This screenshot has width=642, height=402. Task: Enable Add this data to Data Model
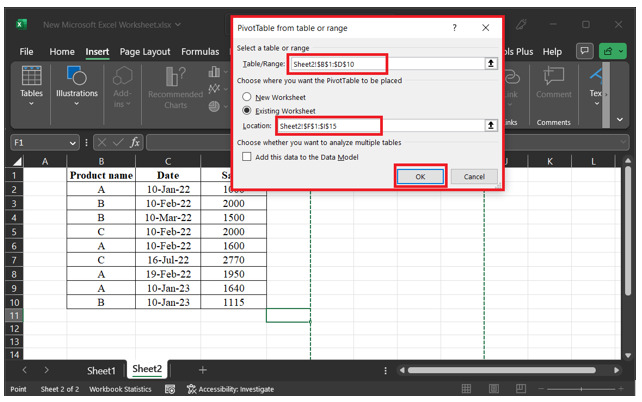coord(247,157)
